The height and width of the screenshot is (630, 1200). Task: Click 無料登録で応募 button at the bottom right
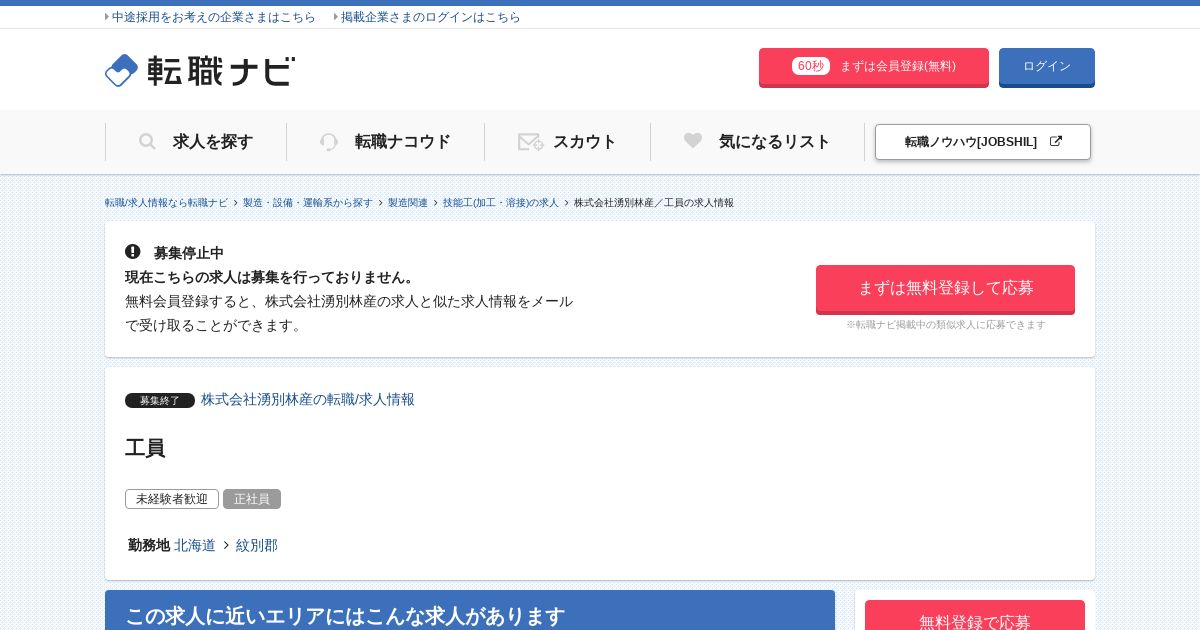pyautogui.click(x=975, y=615)
